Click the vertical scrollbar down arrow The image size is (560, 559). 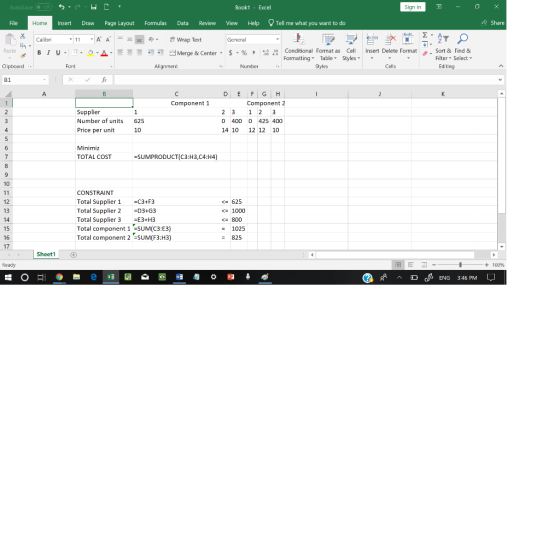coord(501,246)
